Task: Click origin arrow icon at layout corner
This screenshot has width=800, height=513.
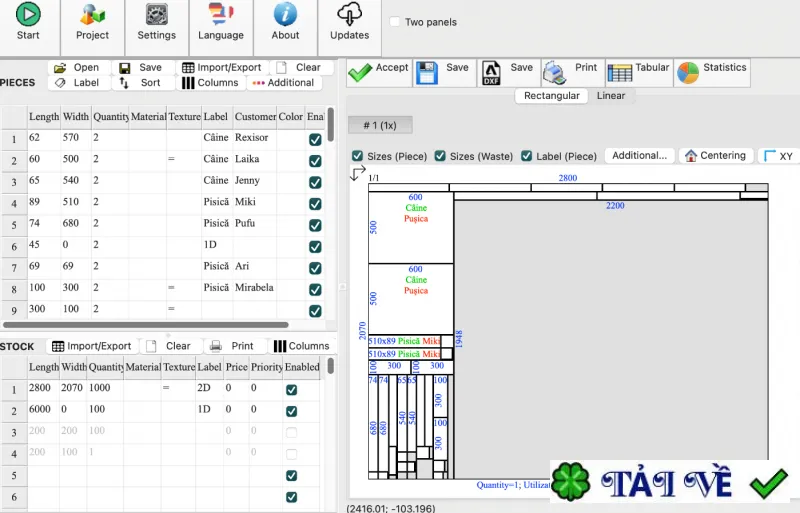Action: [x=358, y=173]
